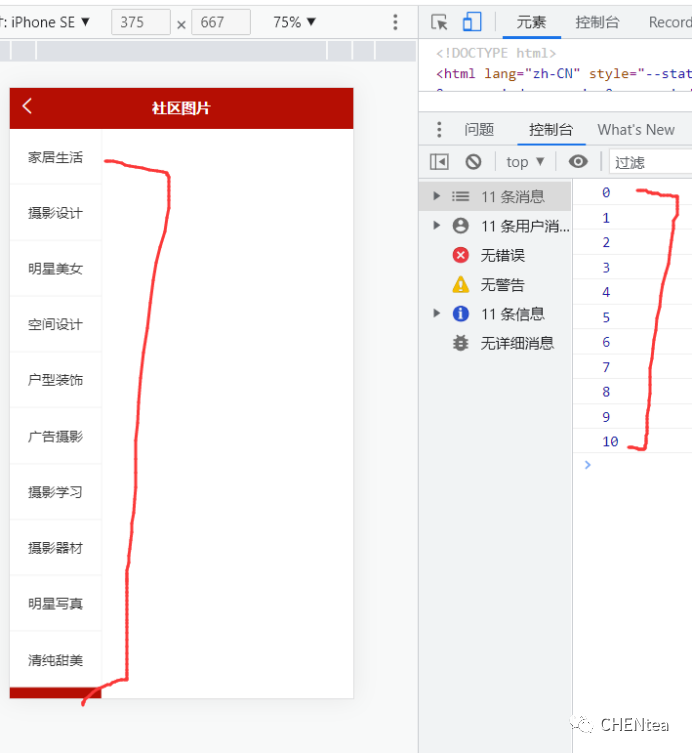This screenshot has height=753, width=692.
Task: Click the verbose bug icon
Action: pyautogui.click(x=461, y=343)
